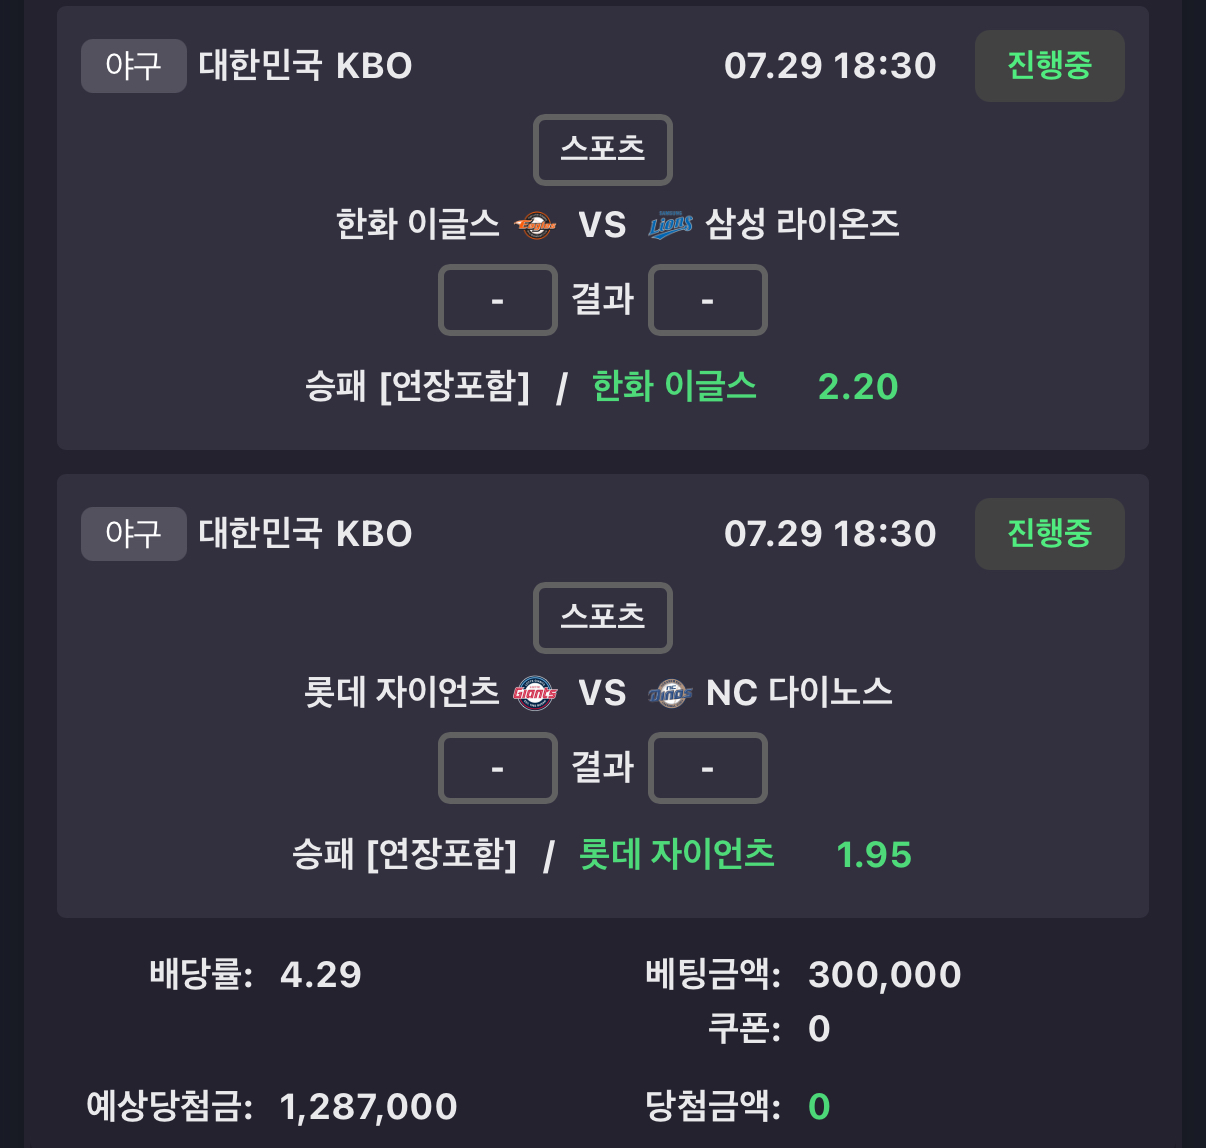Select green 롯데 자이언츠 bet pick text
Image resolution: width=1206 pixels, height=1148 pixels.
click(677, 854)
